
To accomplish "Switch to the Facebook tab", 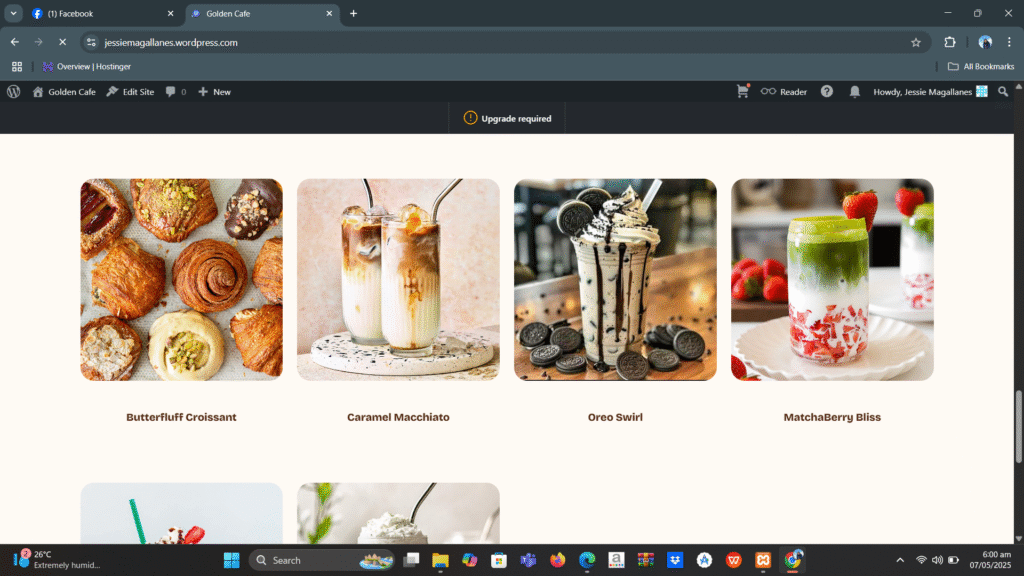I will point(100,13).
